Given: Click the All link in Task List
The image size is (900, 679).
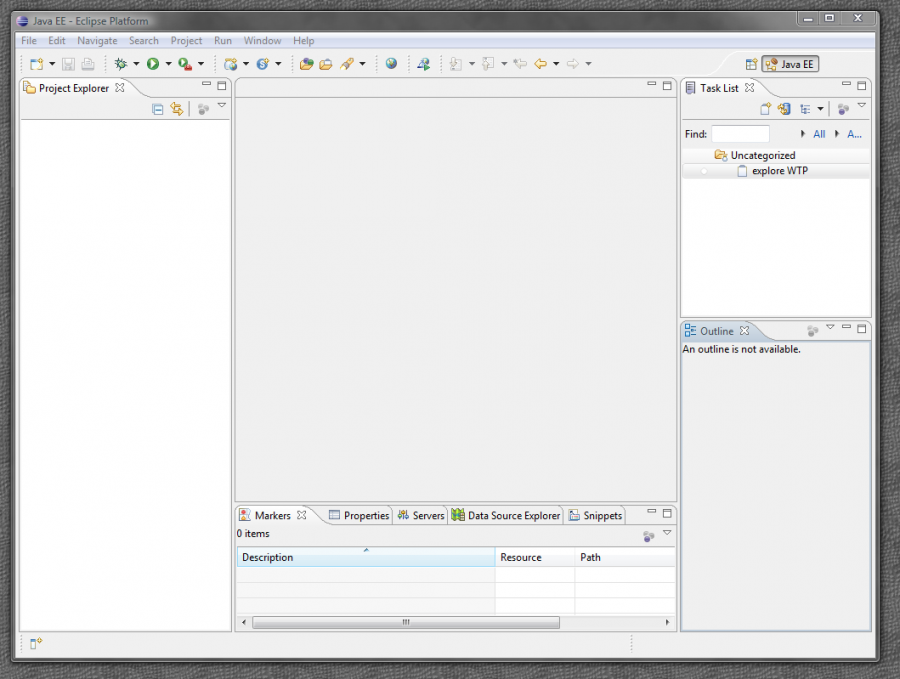Looking at the screenshot, I should (x=818, y=133).
